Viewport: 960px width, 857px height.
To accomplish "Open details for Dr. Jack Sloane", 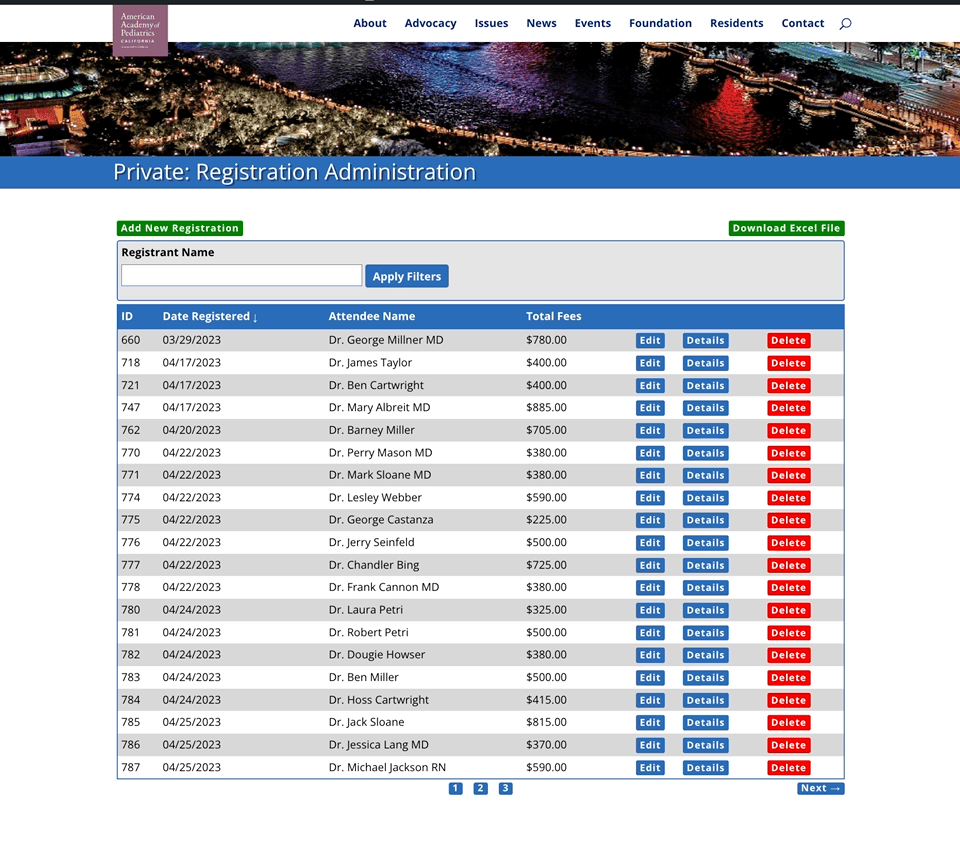I will tap(705, 722).
